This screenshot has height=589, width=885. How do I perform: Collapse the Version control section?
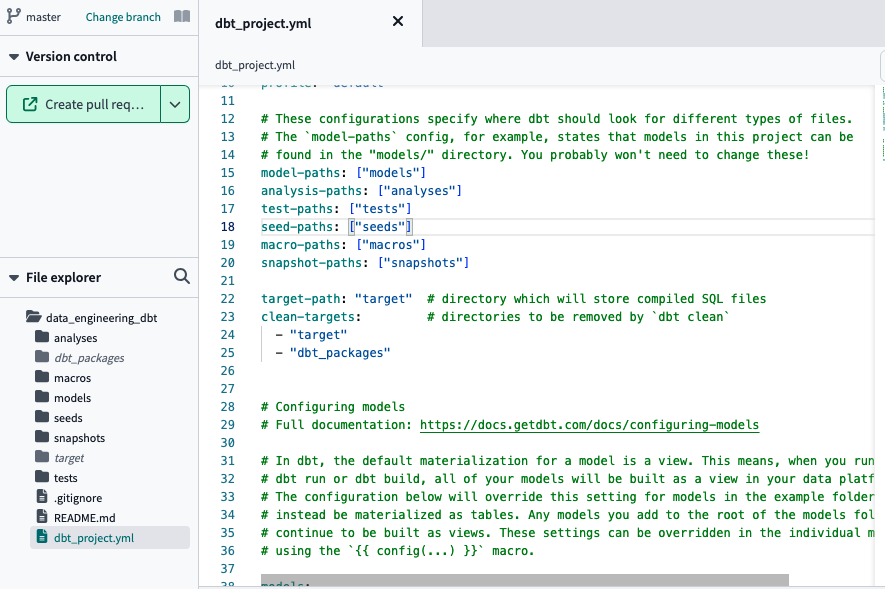14,56
